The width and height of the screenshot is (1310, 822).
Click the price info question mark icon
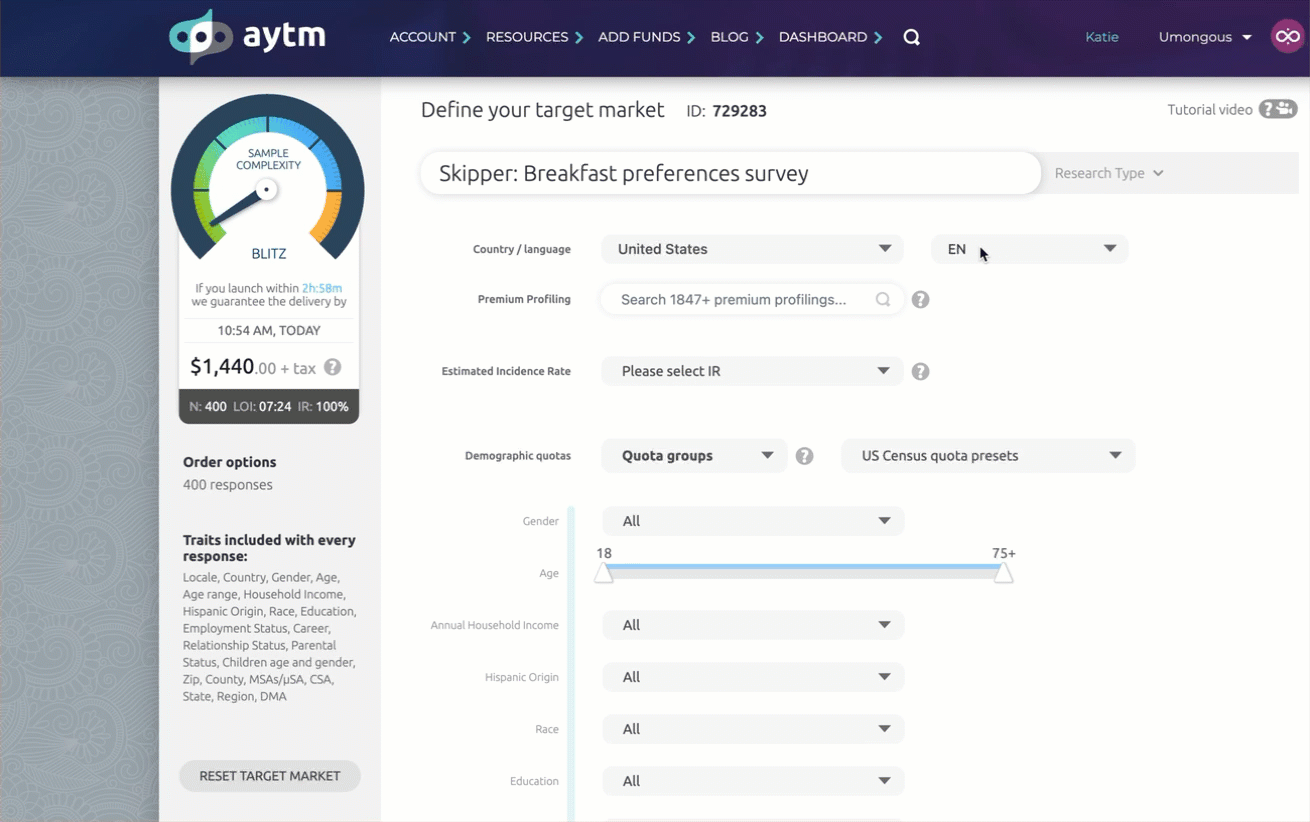click(333, 367)
